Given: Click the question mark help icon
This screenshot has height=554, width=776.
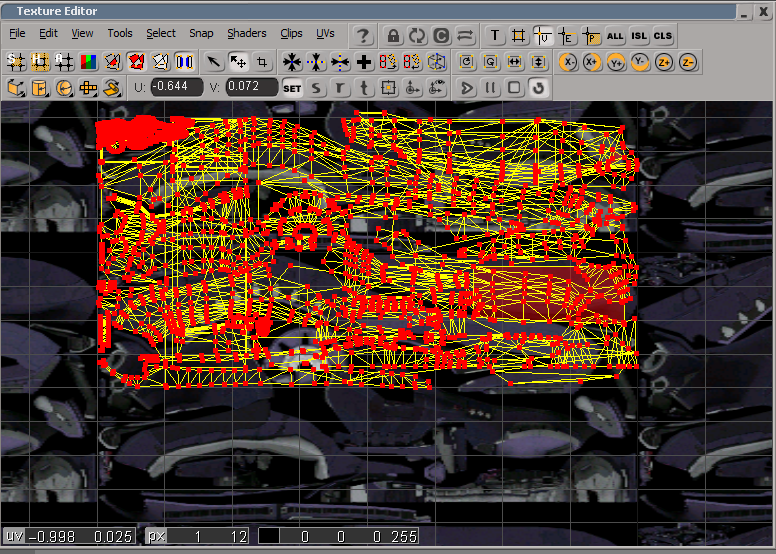Looking at the screenshot, I should coord(363,36).
